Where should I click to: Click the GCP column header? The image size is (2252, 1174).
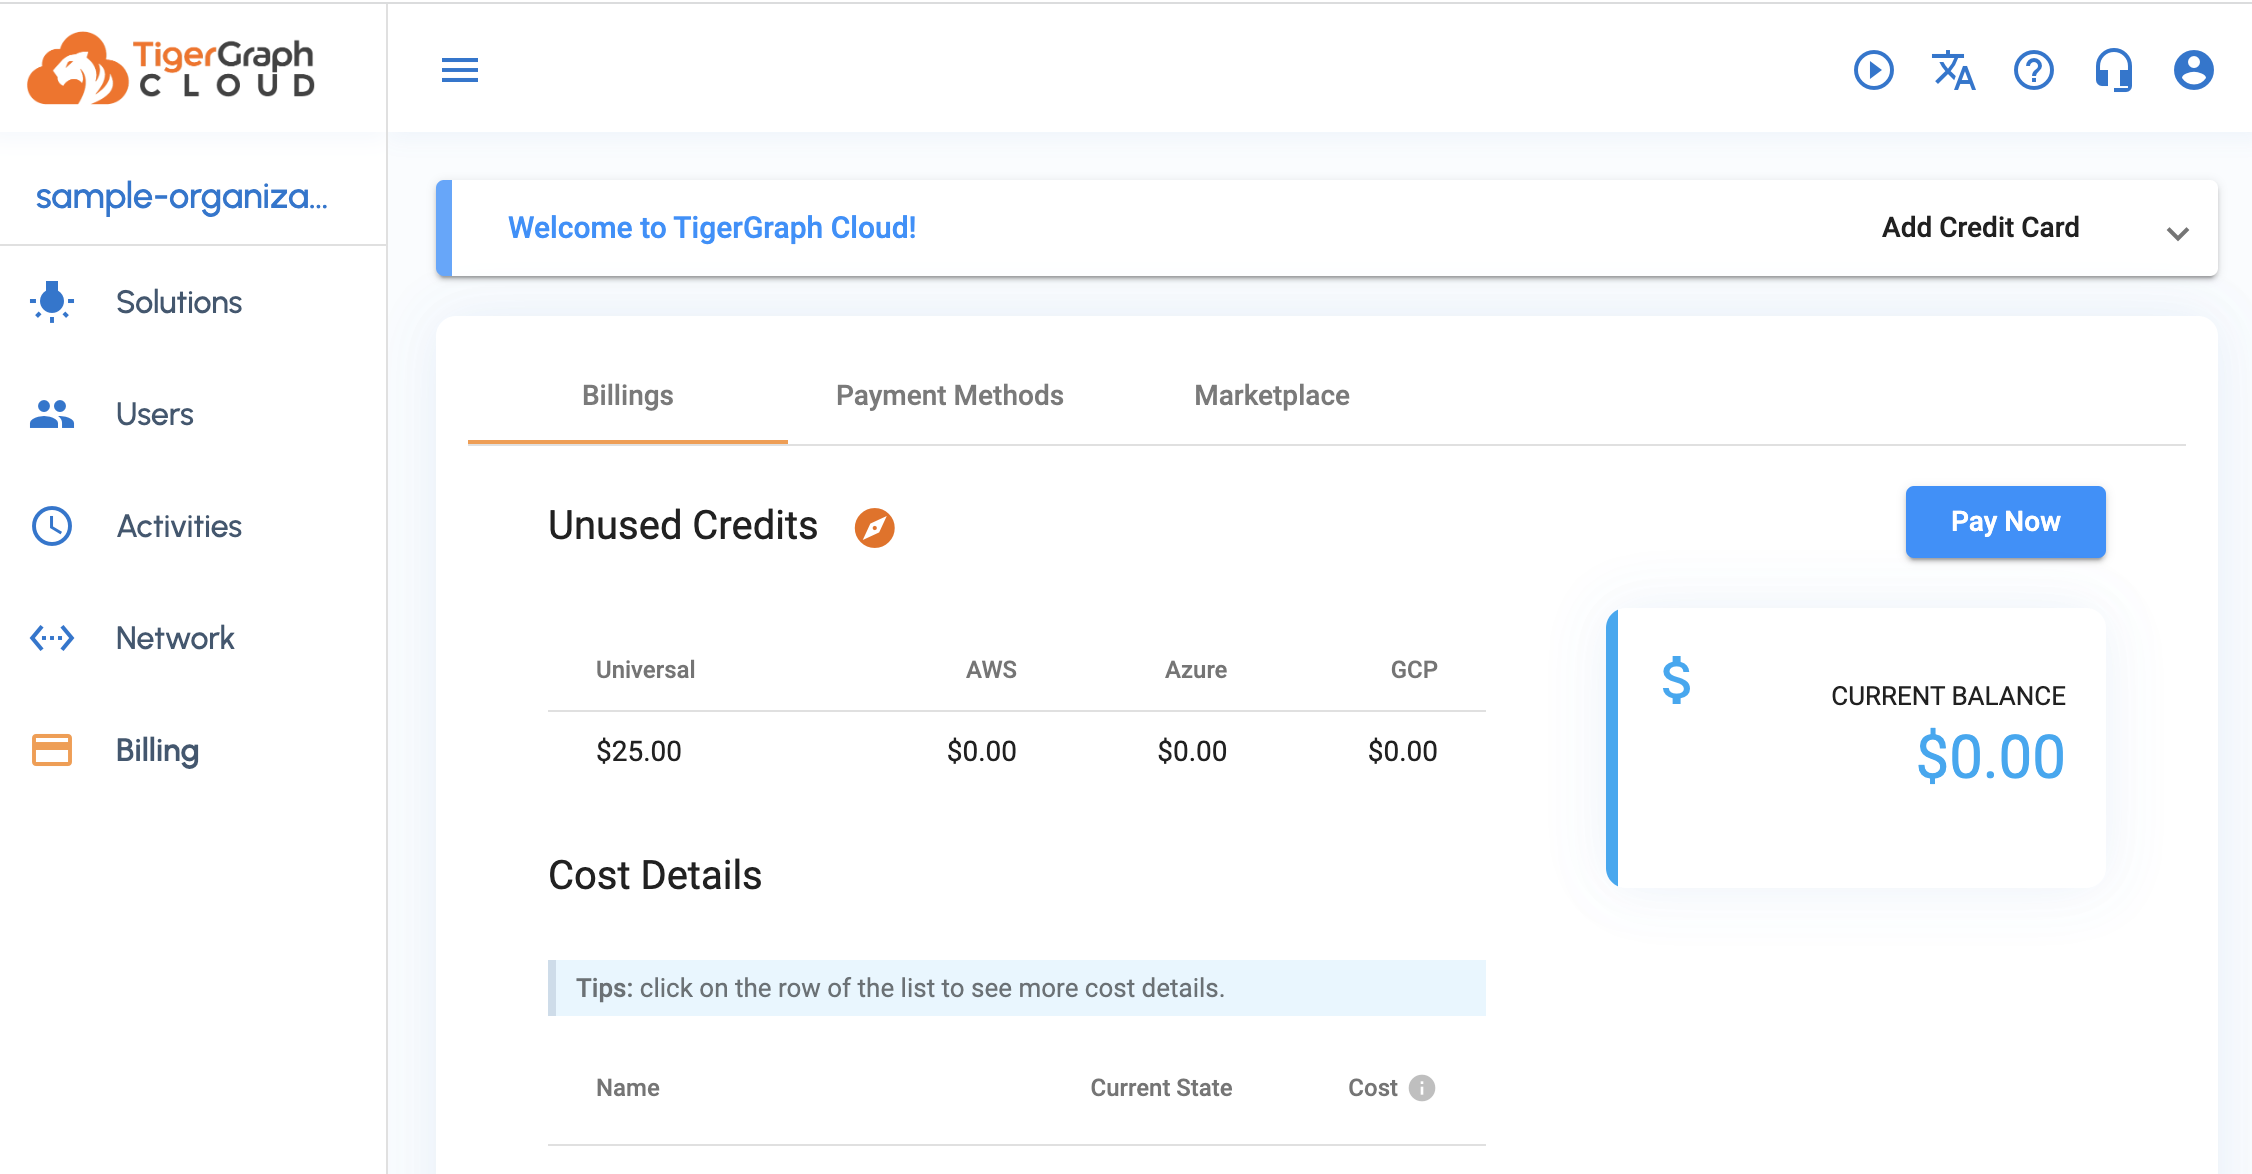1413,670
